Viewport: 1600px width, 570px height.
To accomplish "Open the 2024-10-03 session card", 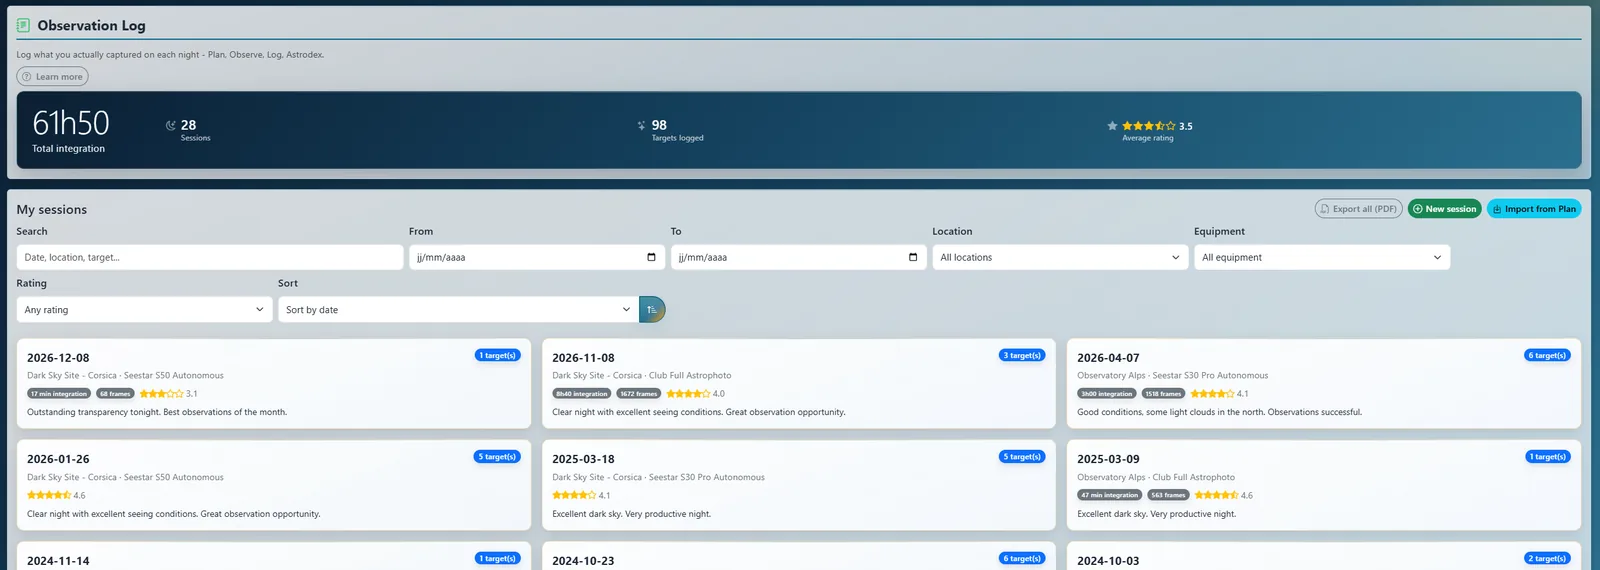I will click(x=1324, y=557).
